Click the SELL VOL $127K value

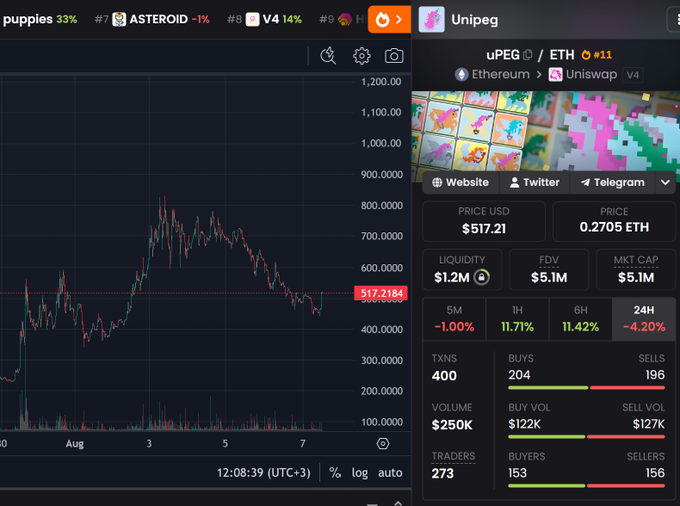coord(648,424)
